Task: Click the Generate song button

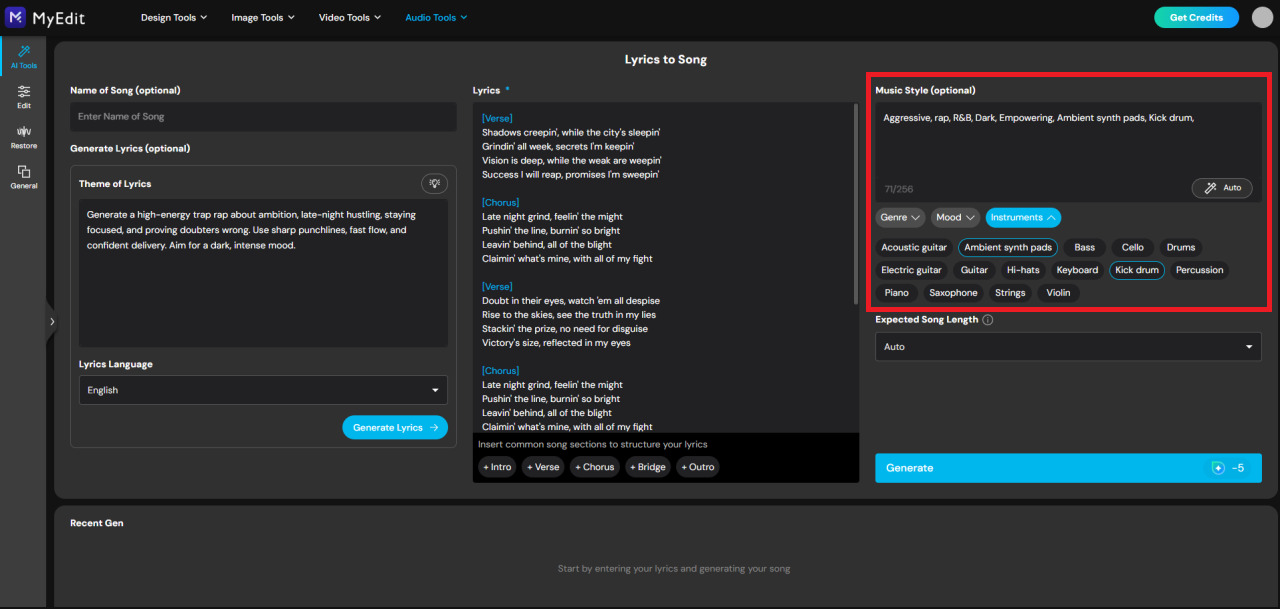Action: coord(1068,468)
